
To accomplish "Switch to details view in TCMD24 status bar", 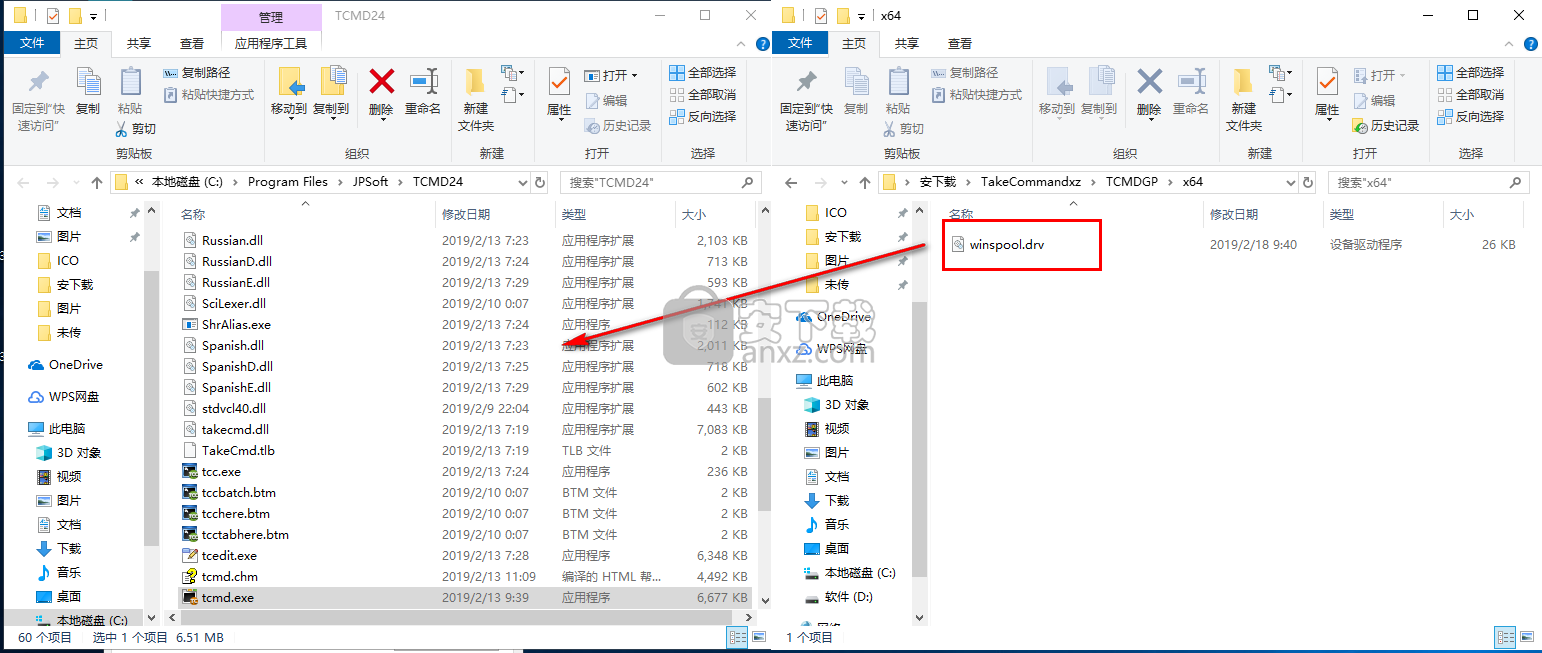I will point(736,637).
